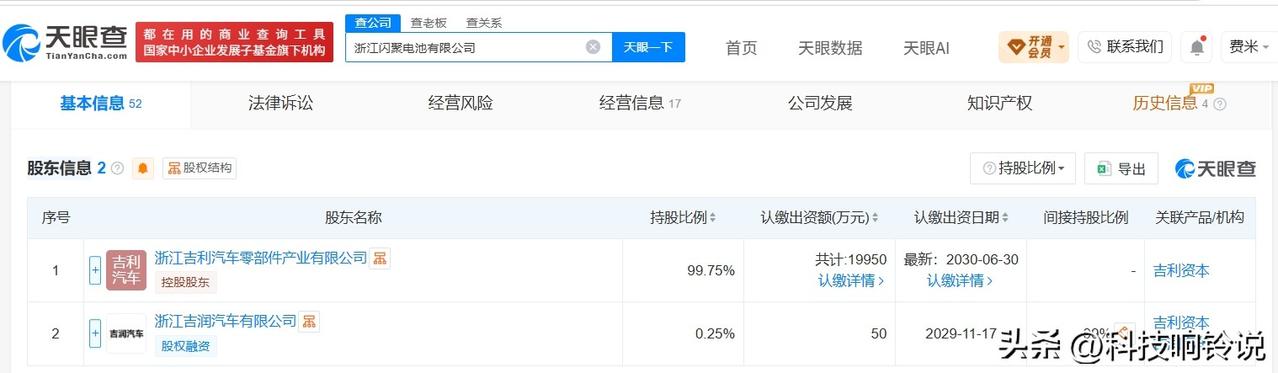
Task: Click the red 国家中小企业发展子基金 banner
Action: click(x=234, y=42)
